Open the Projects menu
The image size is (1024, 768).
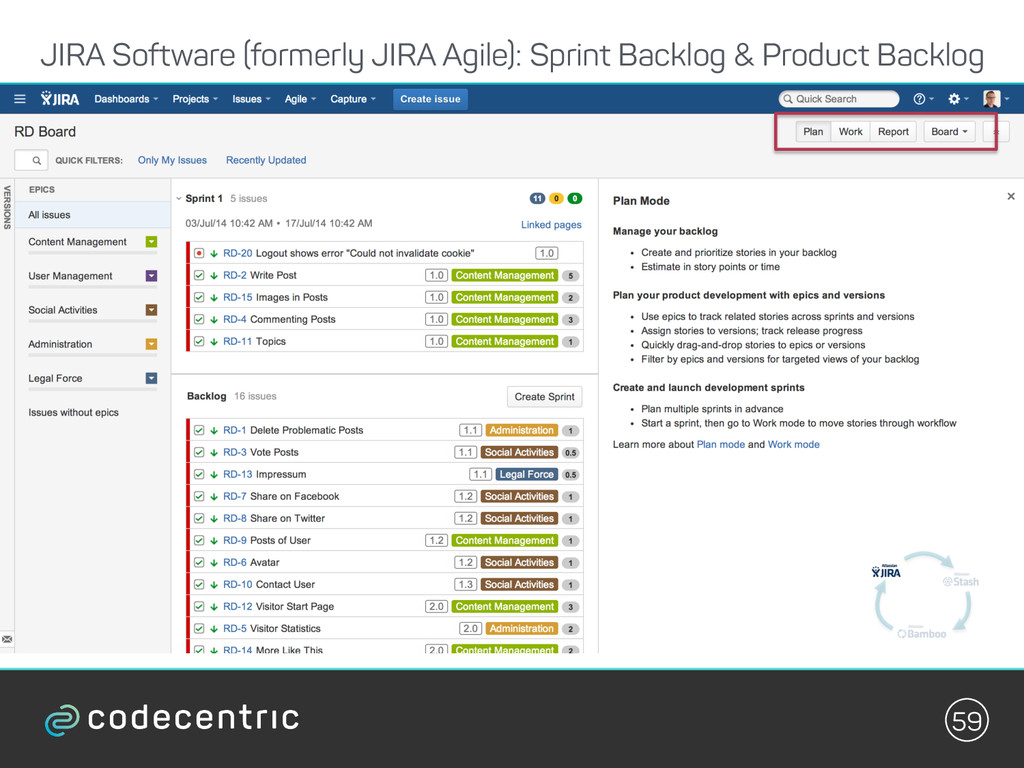coord(195,99)
